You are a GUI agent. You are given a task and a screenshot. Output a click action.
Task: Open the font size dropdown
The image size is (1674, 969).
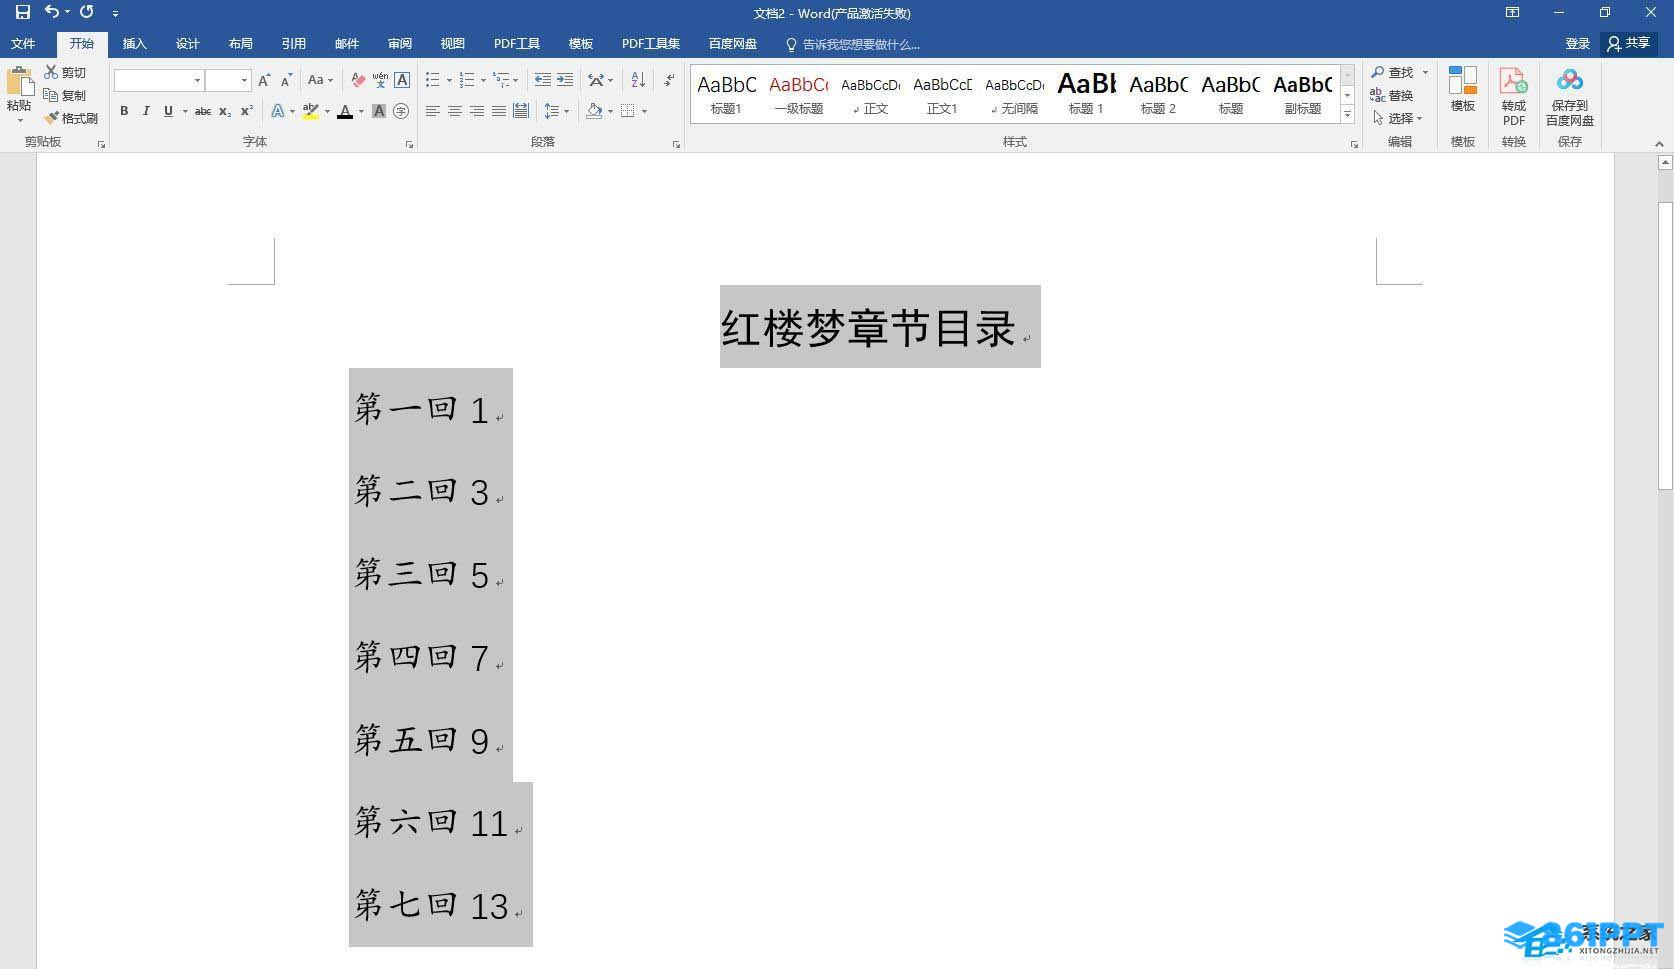pyautogui.click(x=244, y=80)
